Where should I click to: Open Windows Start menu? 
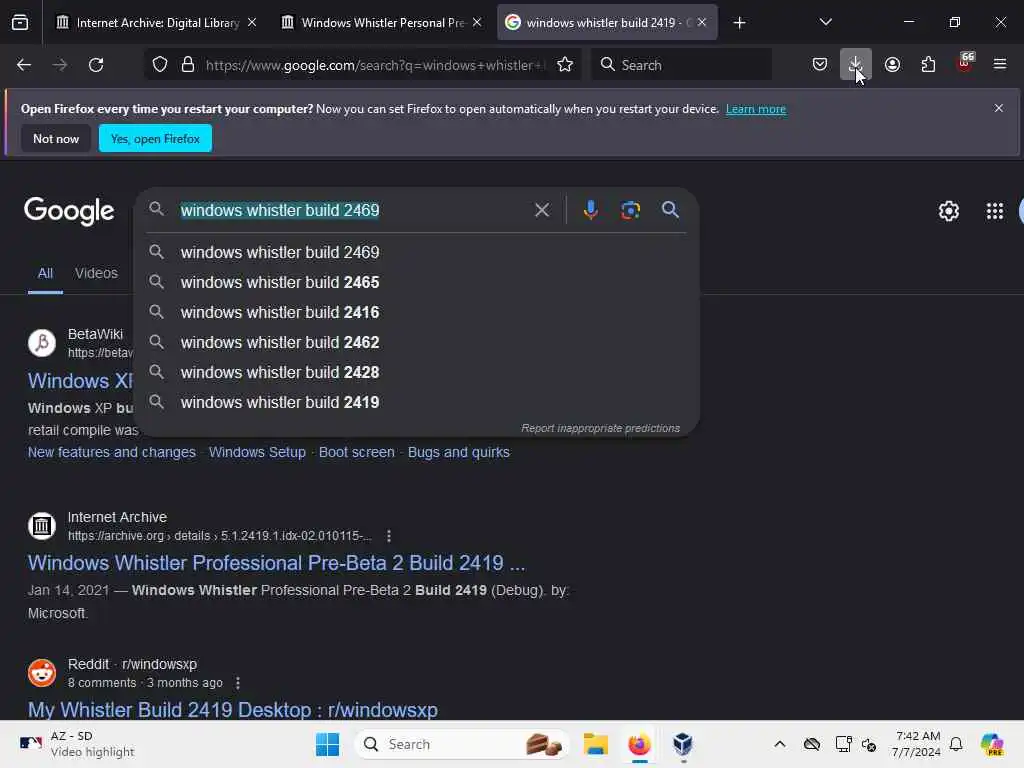coord(327,744)
